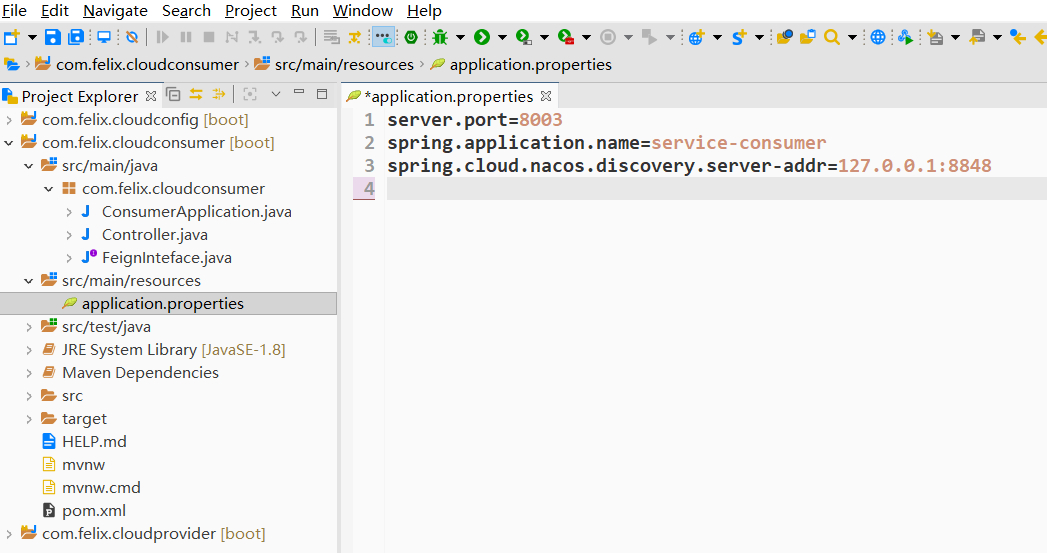Select Controller.java in the tree
The width and height of the screenshot is (1047, 553).
[x=155, y=234]
